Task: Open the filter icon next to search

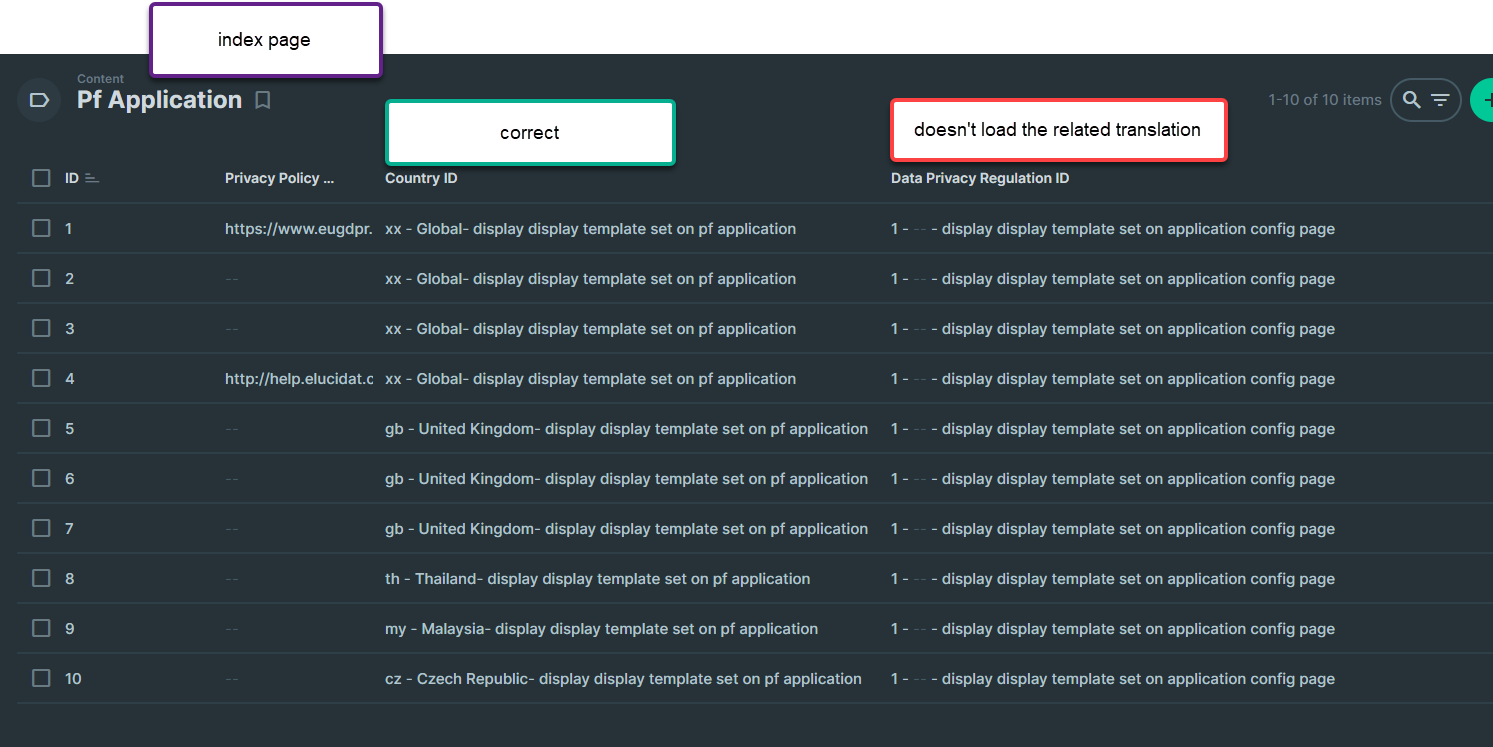Action: tap(1438, 100)
